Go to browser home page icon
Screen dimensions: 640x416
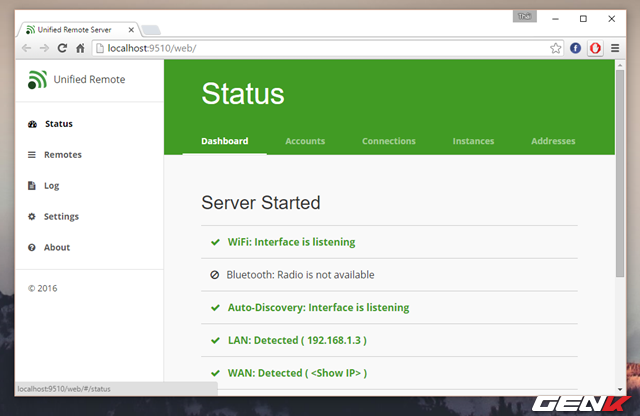pyautogui.click(x=80, y=48)
